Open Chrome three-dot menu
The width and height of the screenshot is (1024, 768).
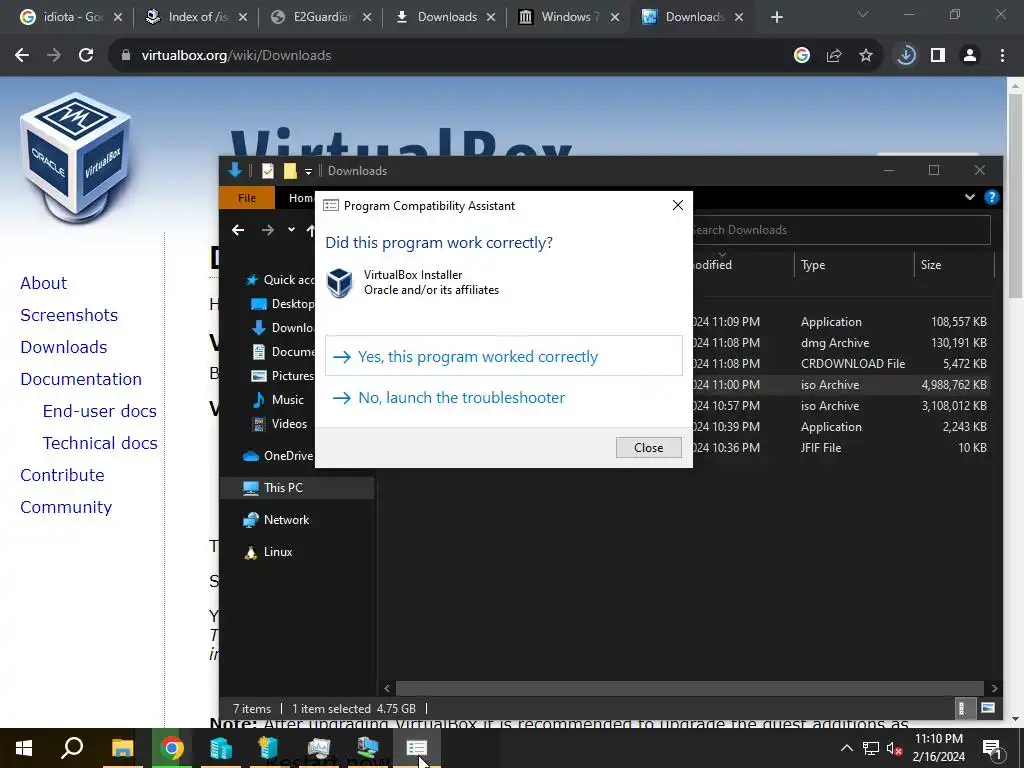pyautogui.click(x=1002, y=56)
